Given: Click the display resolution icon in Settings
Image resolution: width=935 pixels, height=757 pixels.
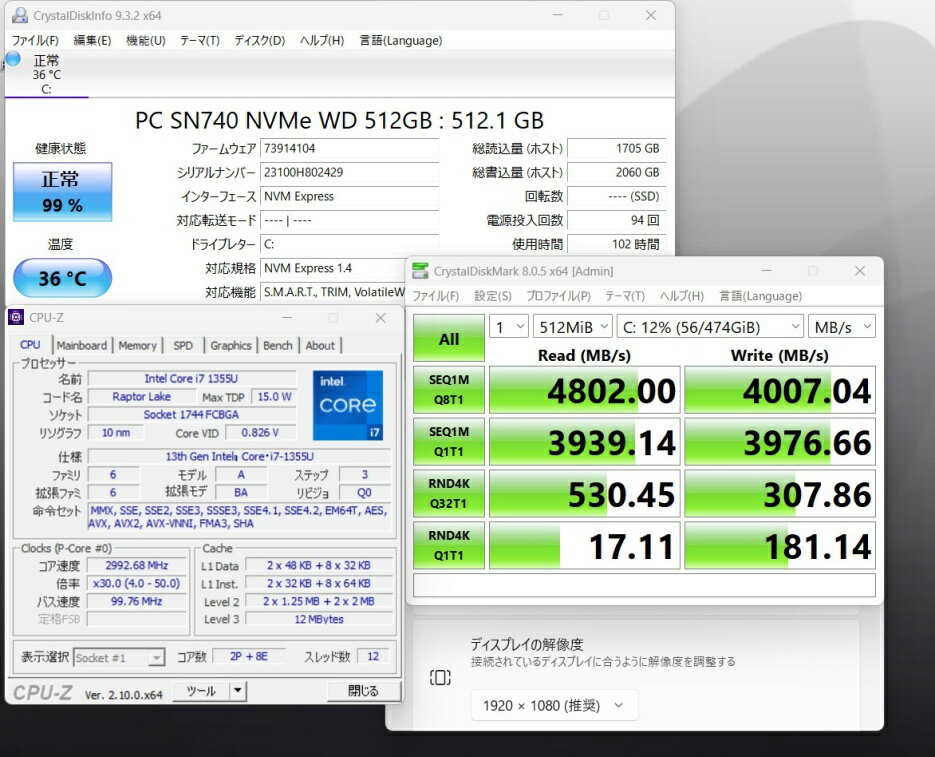Looking at the screenshot, I should pos(440,677).
